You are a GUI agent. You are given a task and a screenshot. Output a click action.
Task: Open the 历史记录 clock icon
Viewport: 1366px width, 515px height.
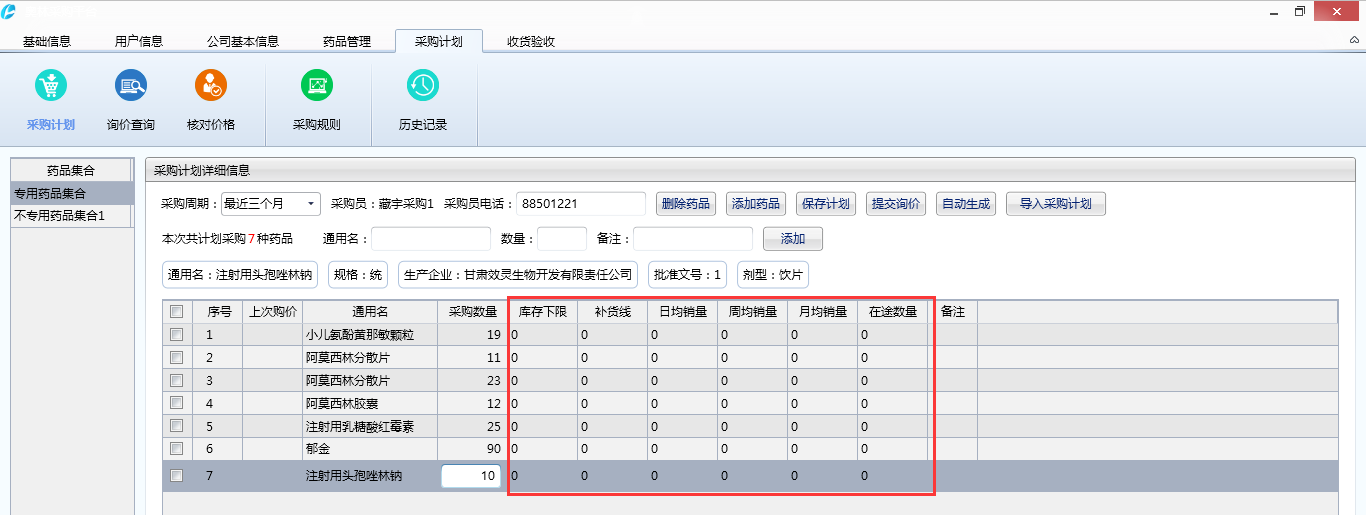(423, 87)
